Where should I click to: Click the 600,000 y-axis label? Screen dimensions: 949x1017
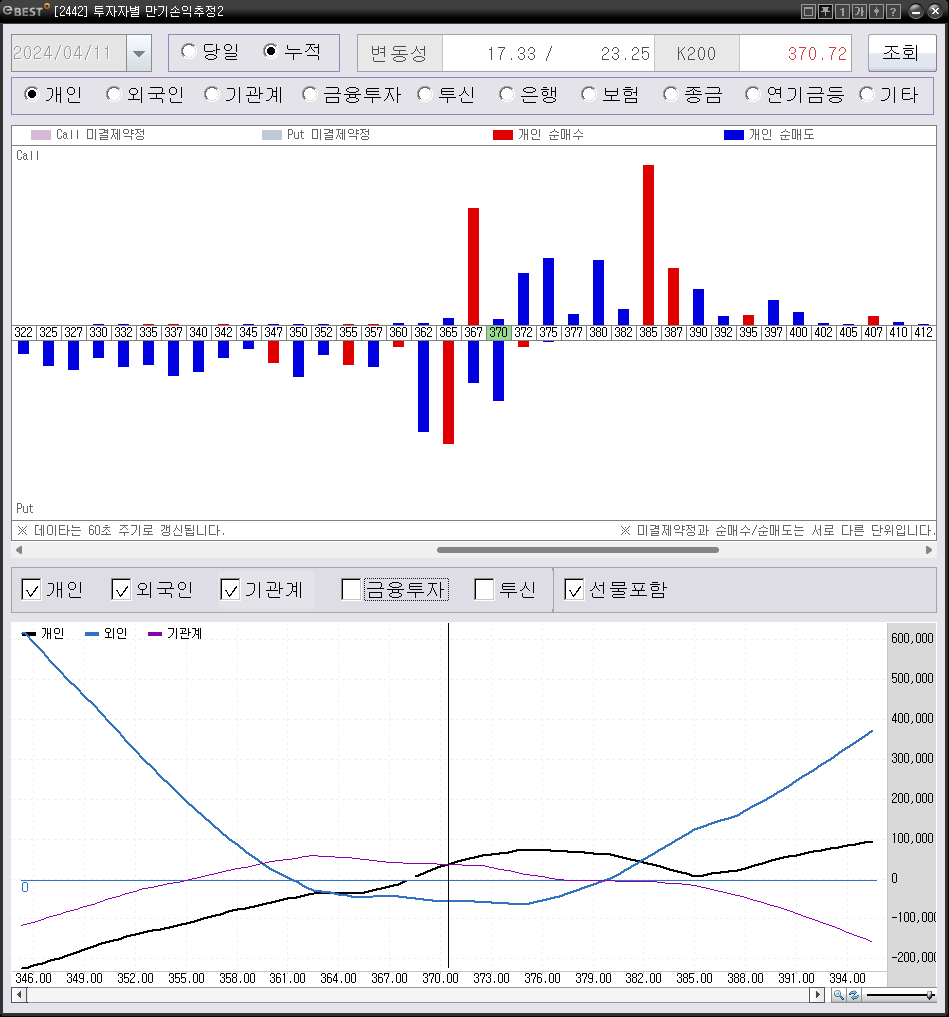pyautogui.click(x=912, y=638)
